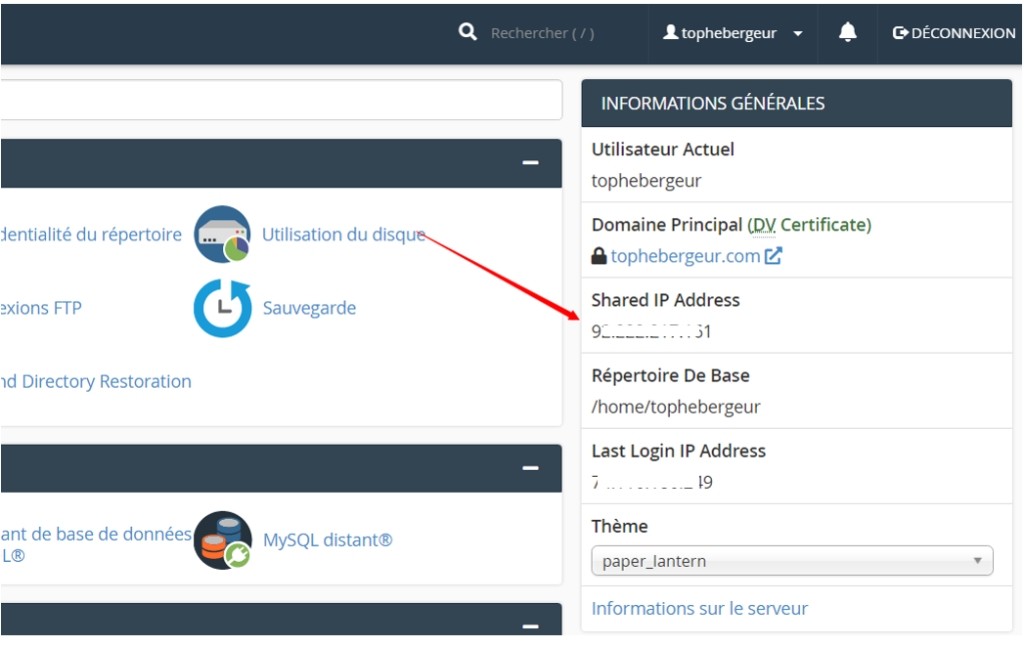Image resolution: width=1024 pixels, height=646 pixels.
Task: Open the FTP connections link
Action: tap(40, 308)
